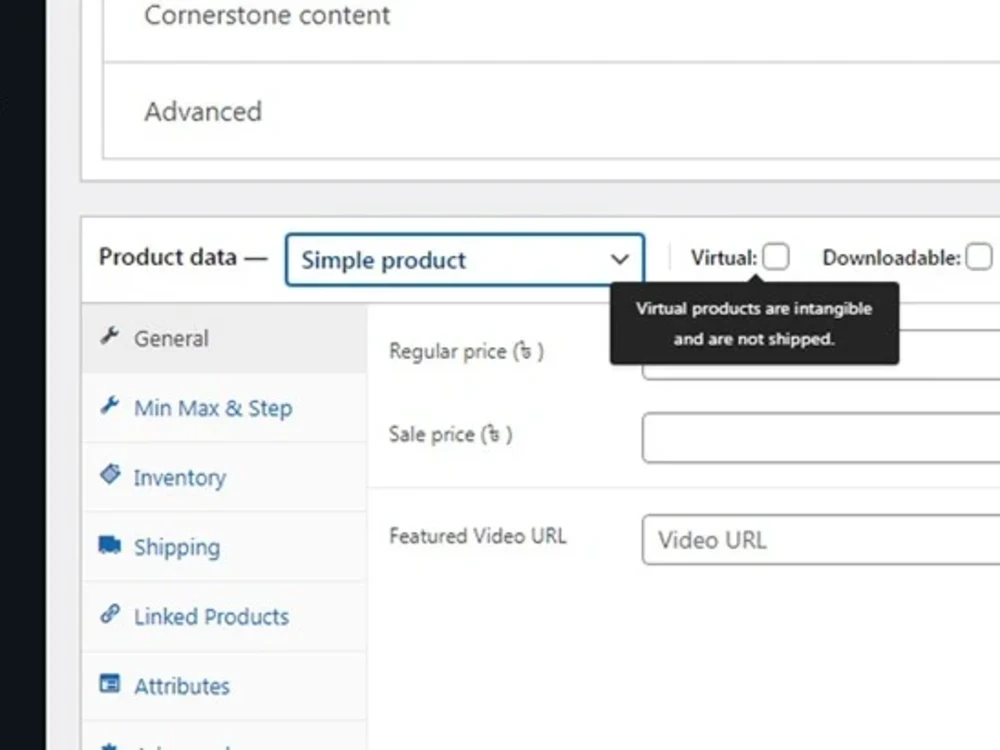Focus the Featured Video URL field
The width and height of the screenshot is (1000, 750).
click(820, 540)
